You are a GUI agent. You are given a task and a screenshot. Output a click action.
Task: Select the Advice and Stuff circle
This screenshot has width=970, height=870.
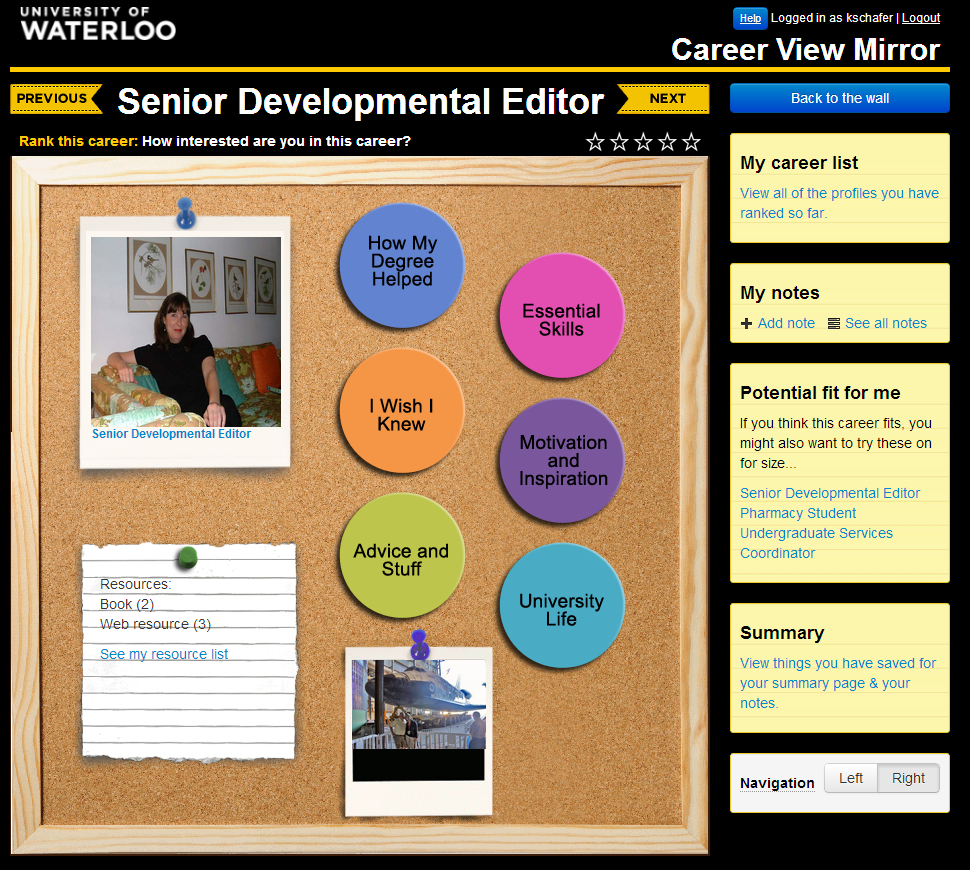pos(402,557)
